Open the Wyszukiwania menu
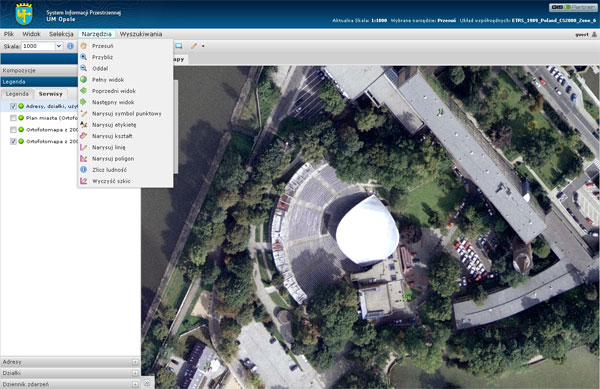This screenshot has width=600, height=389. coord(141,34)
